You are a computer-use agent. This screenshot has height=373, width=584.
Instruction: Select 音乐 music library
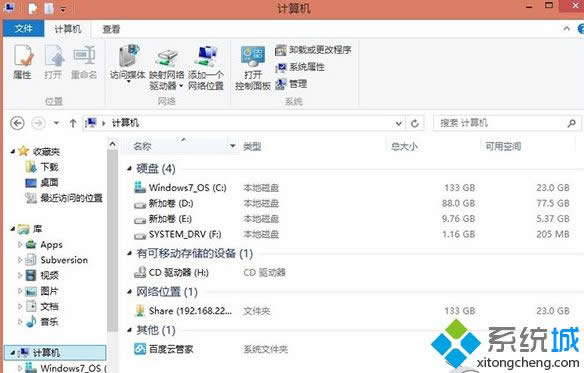(42, 322)
